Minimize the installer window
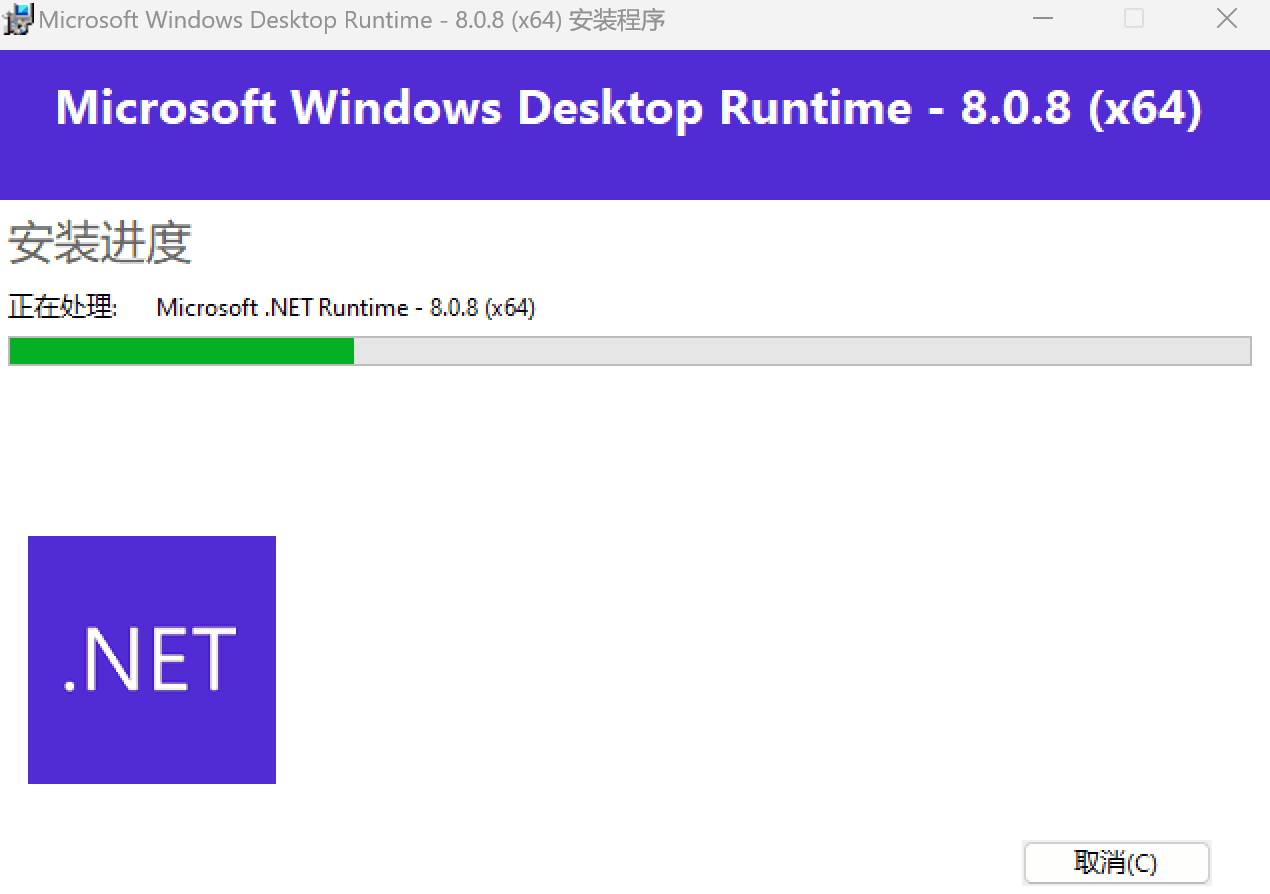Image resolution: width=1270 pixels, height=894 pixels. [x=1043, y=19]
